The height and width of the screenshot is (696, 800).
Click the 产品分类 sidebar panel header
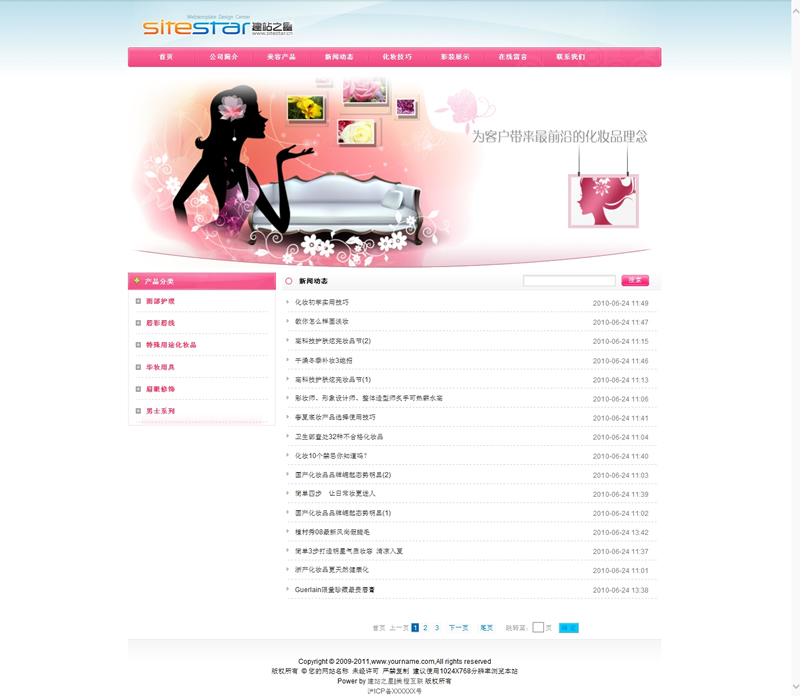pyautogui.click(x=202, y=281)
